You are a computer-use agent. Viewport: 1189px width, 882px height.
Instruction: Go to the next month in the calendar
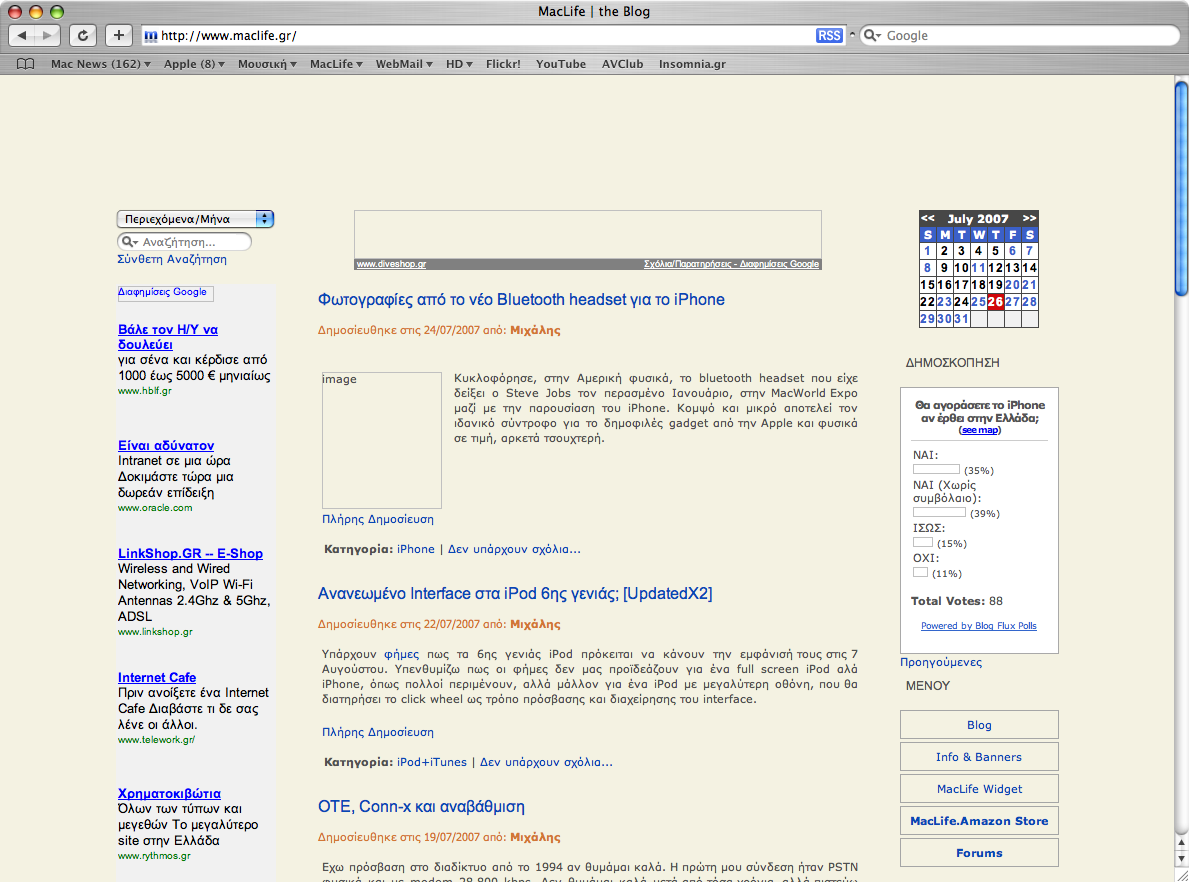1029,218
